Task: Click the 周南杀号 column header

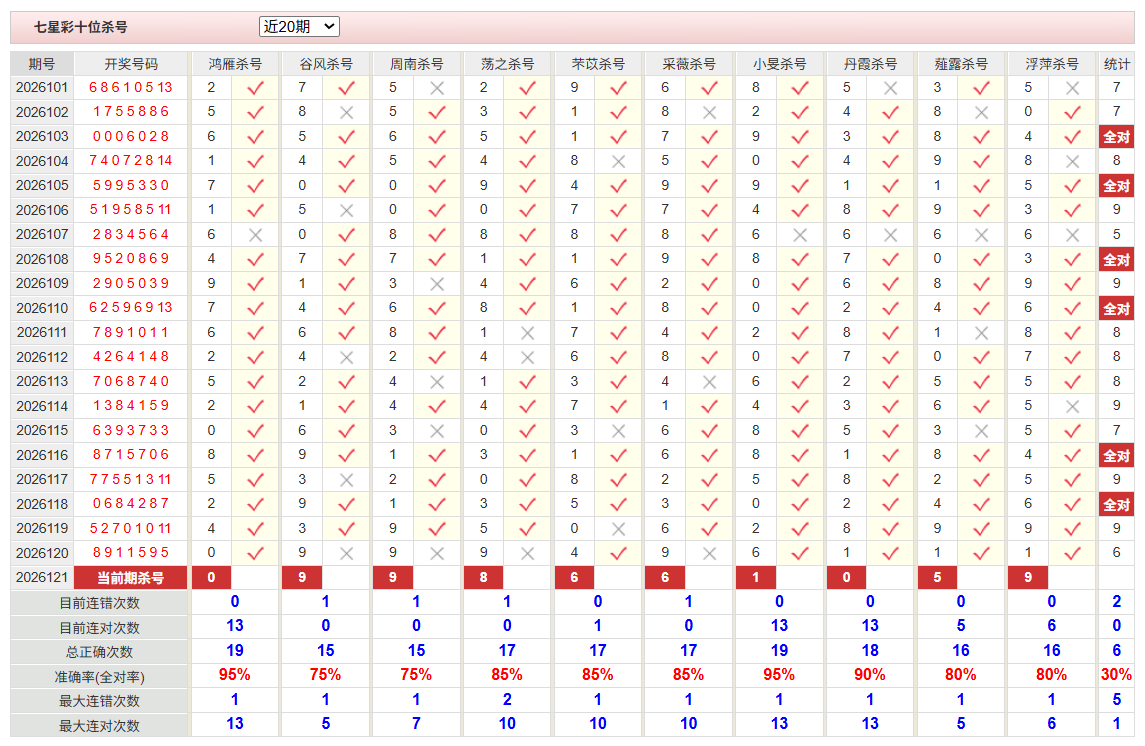Action: [x=416, y=64]
